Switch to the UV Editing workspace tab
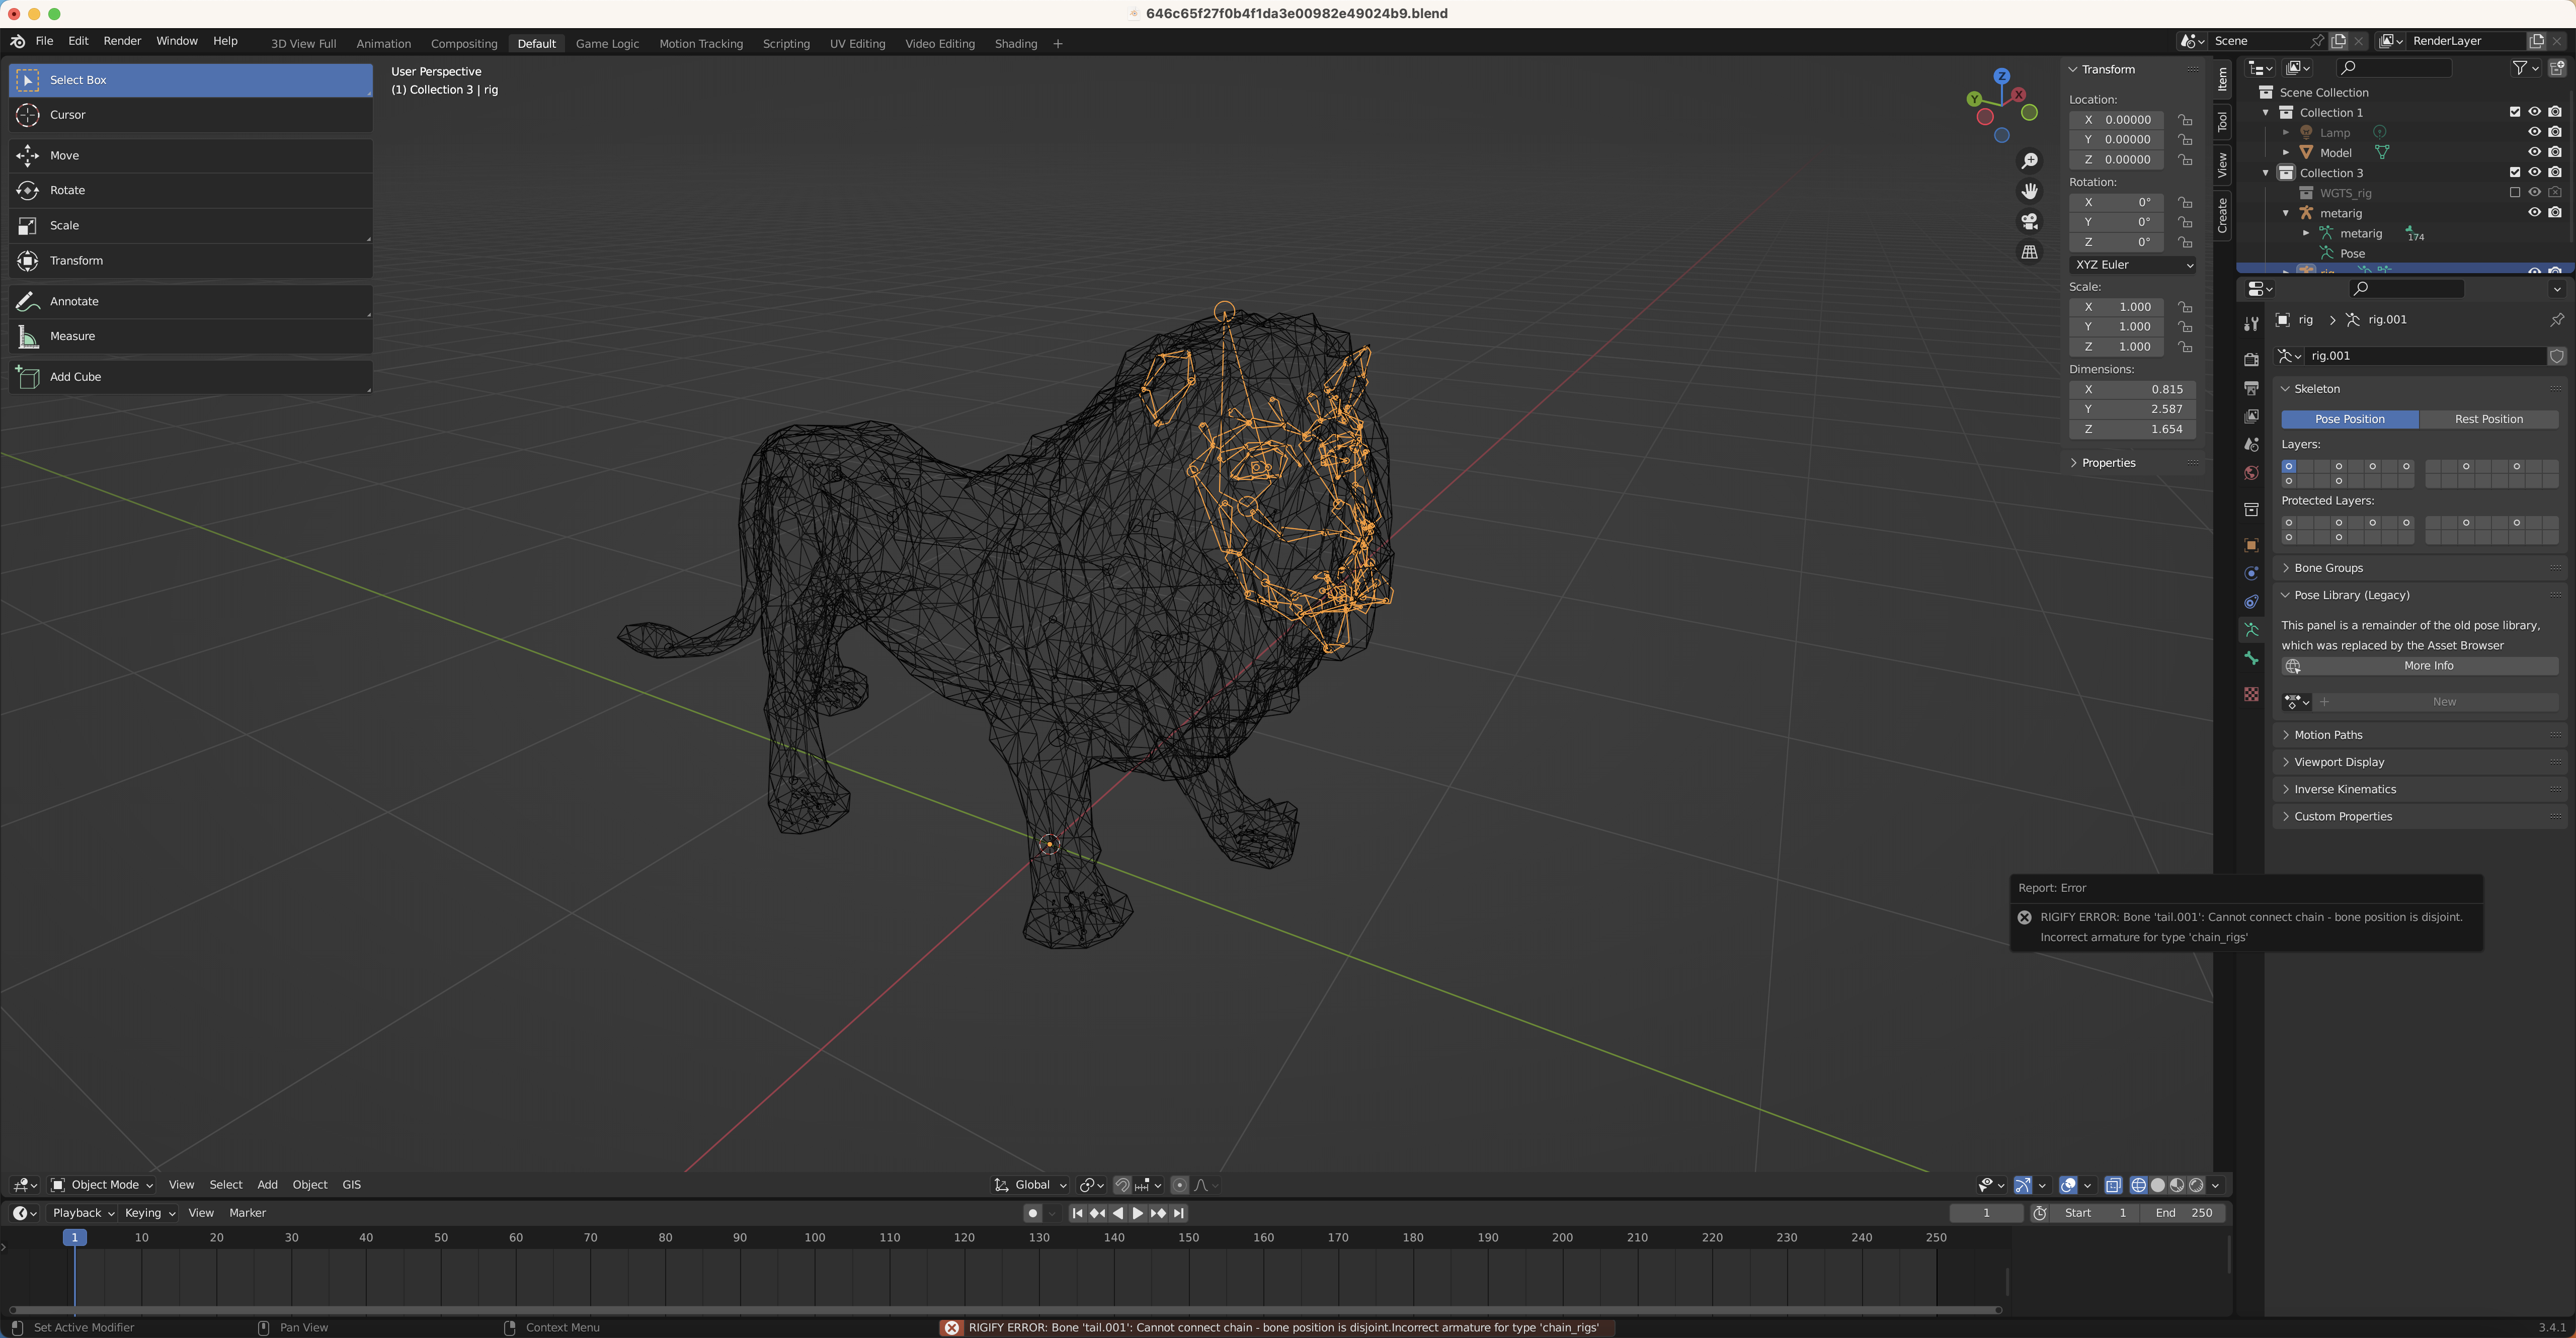This screenshot has width=2576, height=1338. pos(857,44)
